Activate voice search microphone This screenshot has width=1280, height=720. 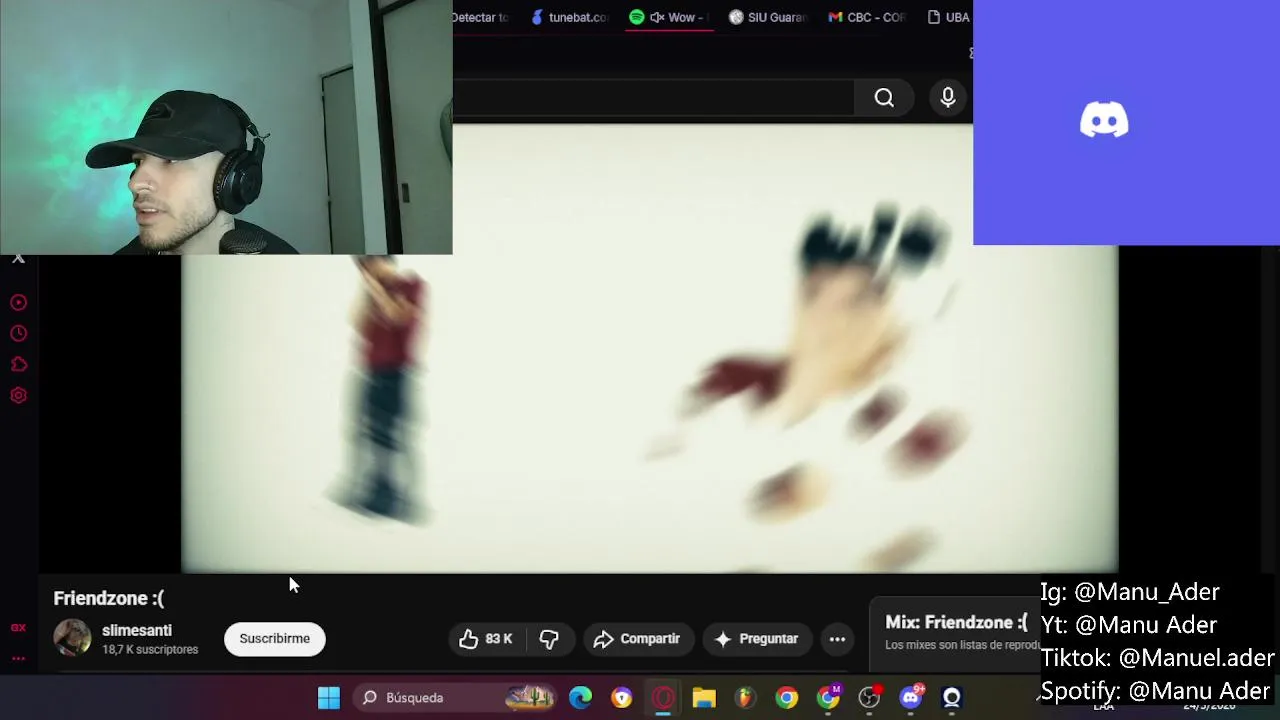point(947,98)
